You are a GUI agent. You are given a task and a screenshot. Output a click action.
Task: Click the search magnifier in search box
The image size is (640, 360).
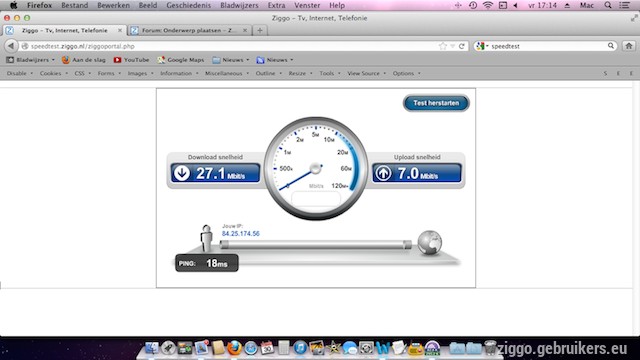pos(611,46)
